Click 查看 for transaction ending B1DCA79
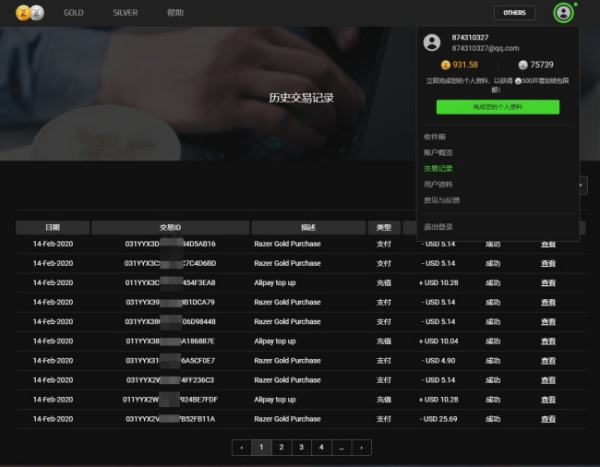This screenshot has height=467, width=600. (548, 302)
